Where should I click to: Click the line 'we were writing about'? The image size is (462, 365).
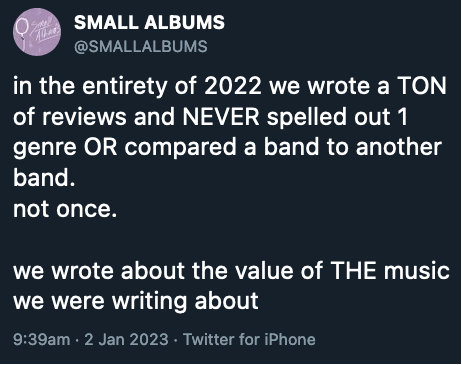(136, 301)
